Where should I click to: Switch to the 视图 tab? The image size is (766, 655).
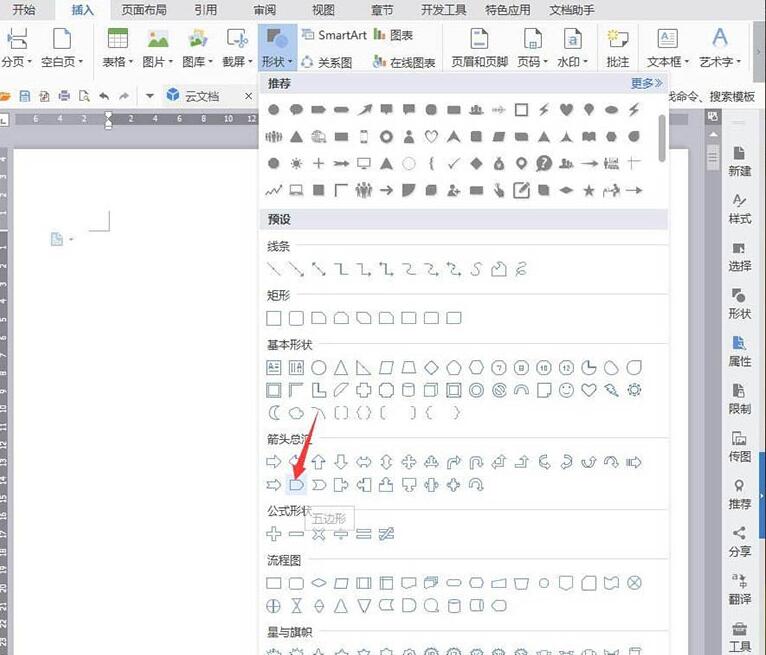(x=323, y=10)
